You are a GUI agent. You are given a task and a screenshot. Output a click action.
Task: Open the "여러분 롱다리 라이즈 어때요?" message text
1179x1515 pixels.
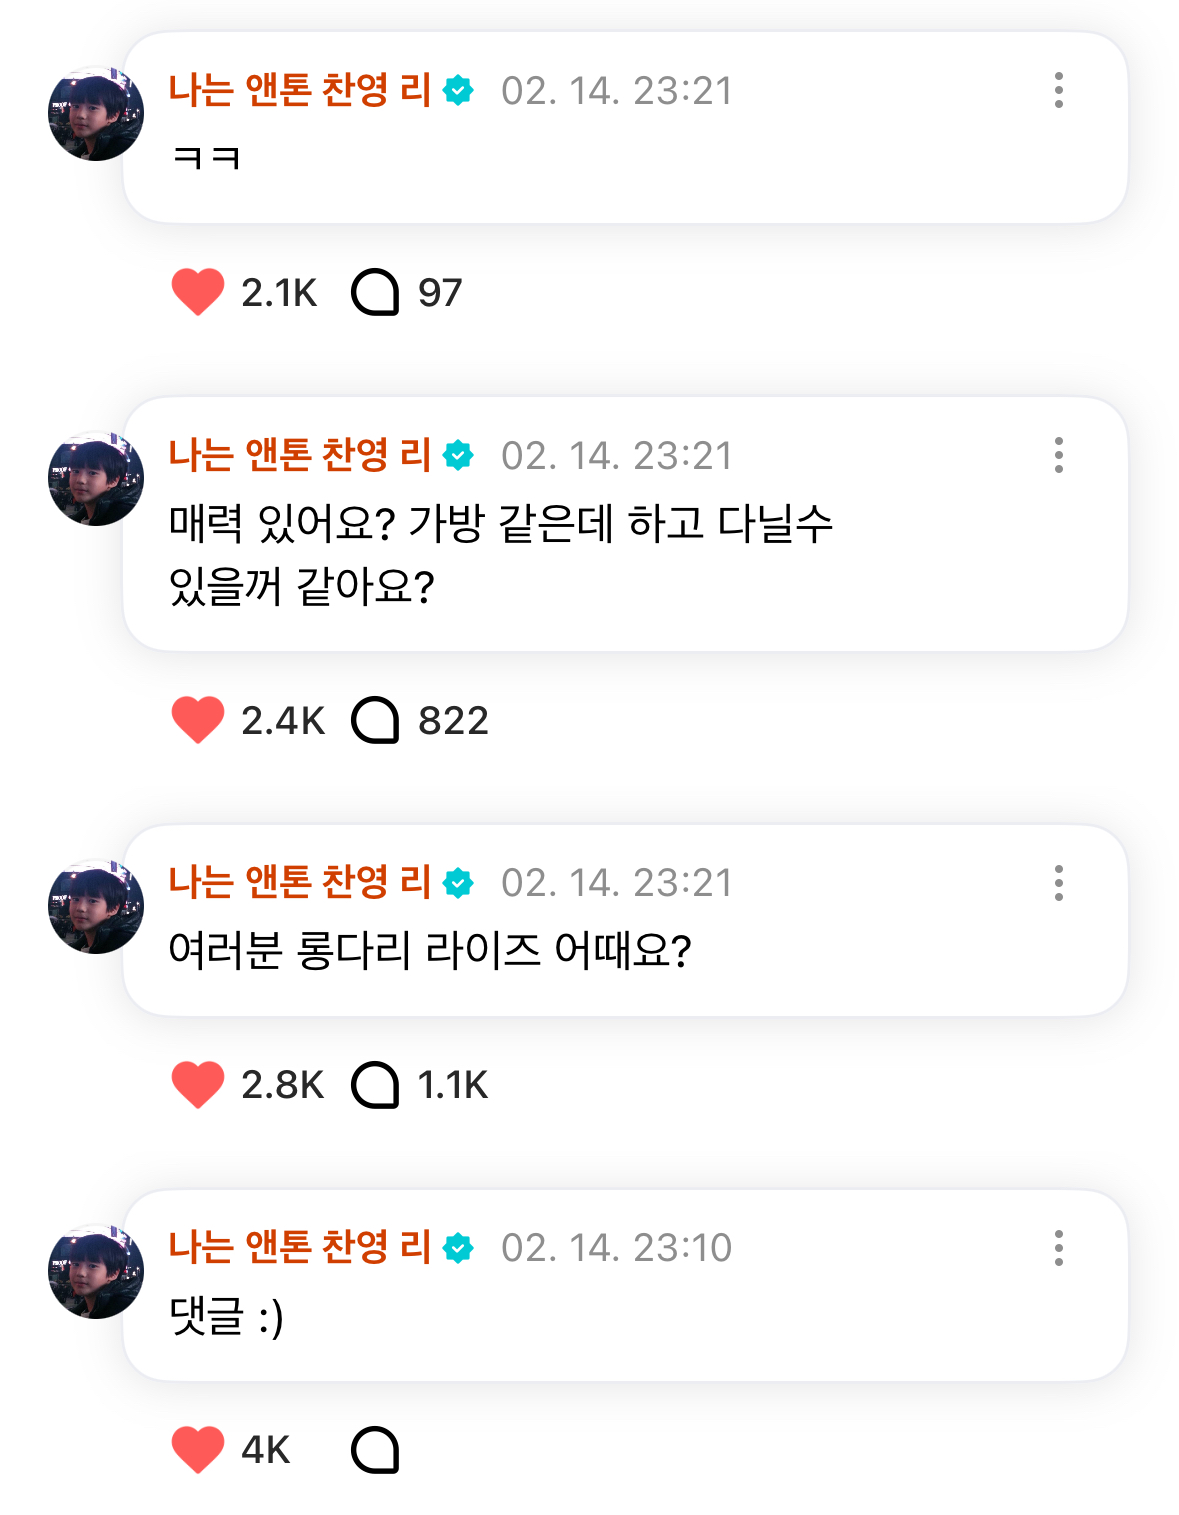click(430, 950)
